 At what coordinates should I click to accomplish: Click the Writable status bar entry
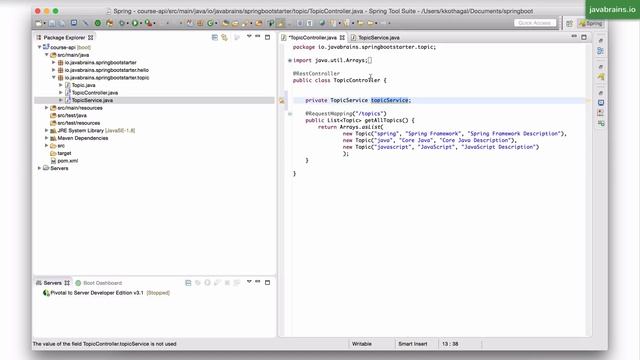tap(362, 344)
